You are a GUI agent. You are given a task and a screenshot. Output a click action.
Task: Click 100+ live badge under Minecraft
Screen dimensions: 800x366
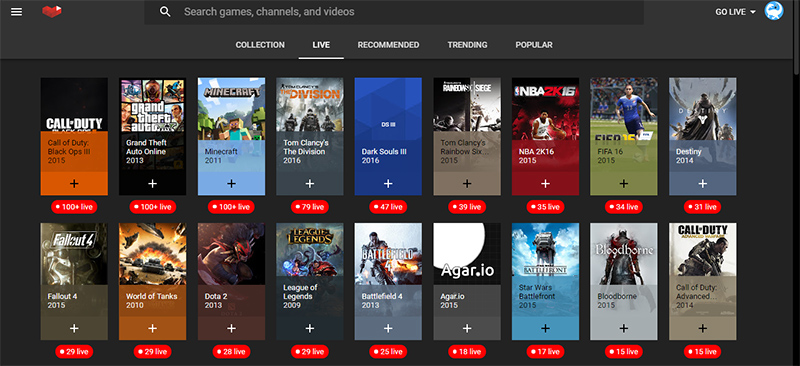pos(231,207)
